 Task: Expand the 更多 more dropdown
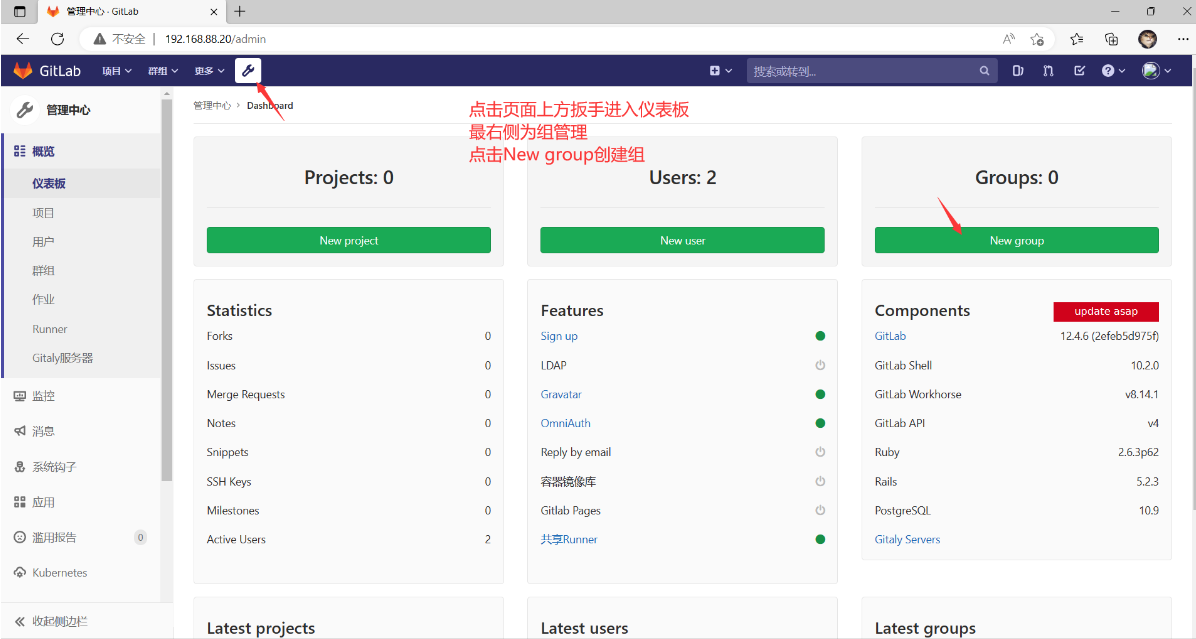(209, 71)
